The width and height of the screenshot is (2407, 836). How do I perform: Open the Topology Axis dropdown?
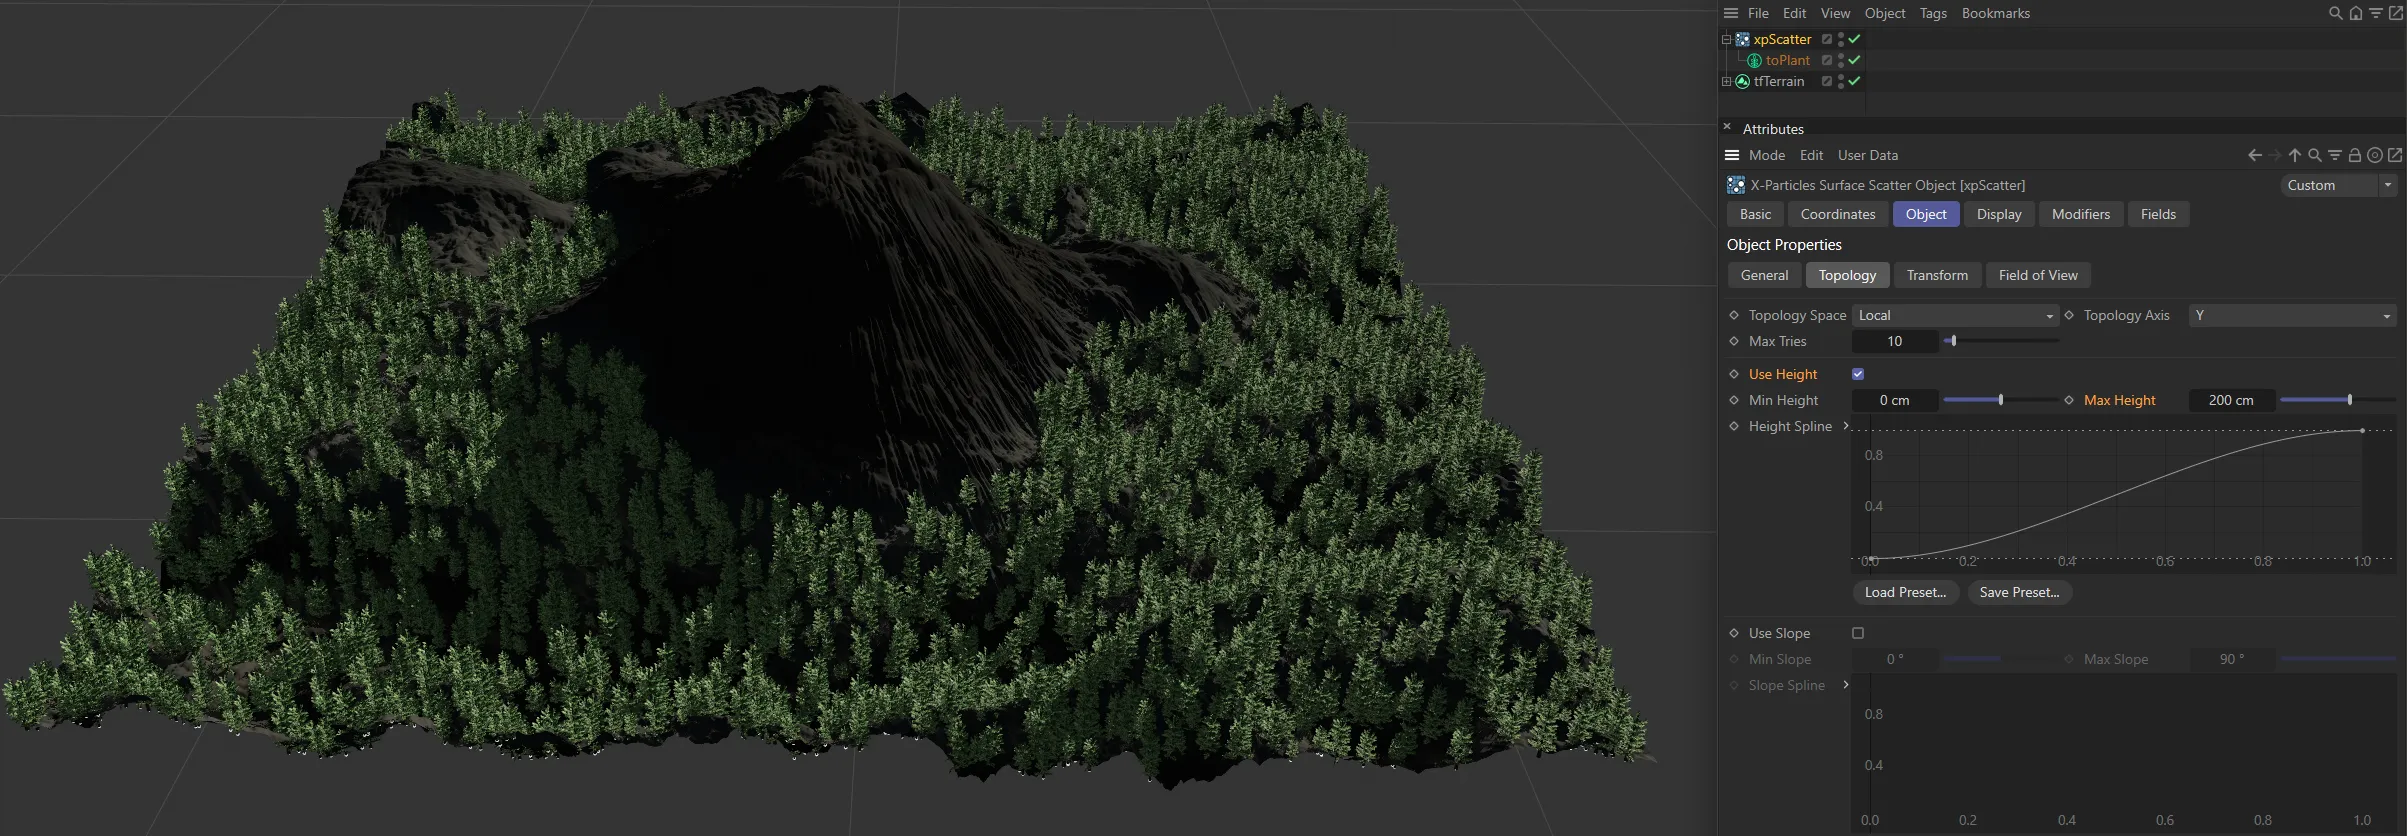click(x=2292, y=315)
